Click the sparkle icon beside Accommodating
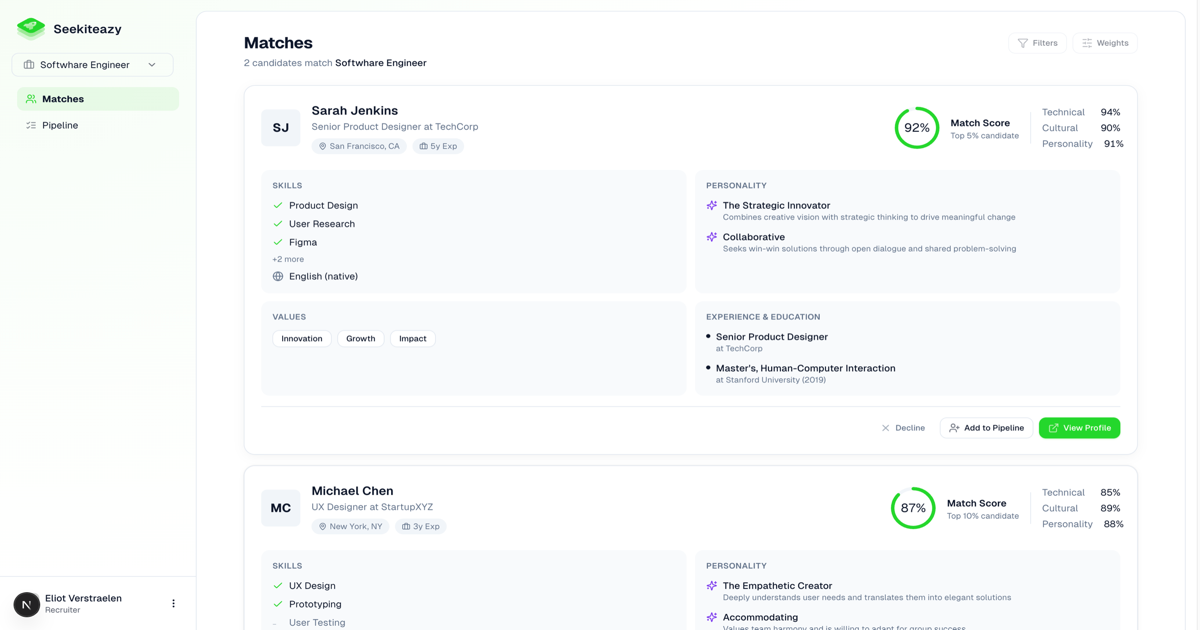 point(712,617)
